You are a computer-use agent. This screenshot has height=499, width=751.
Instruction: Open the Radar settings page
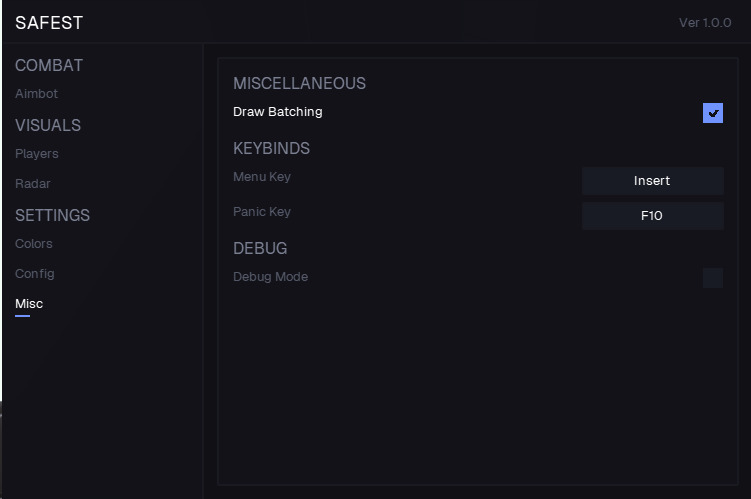click(33, 184)
